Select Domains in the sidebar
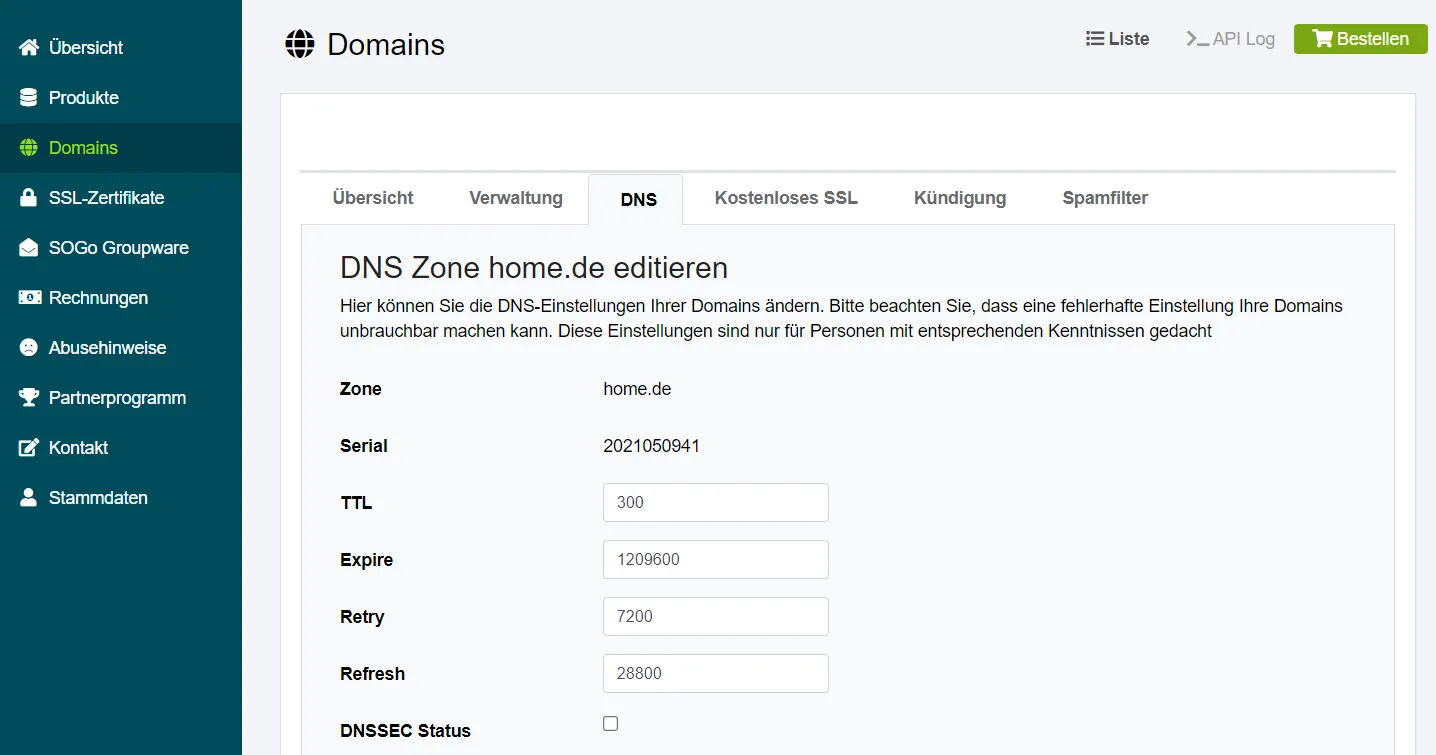 [x=121, y=147]
